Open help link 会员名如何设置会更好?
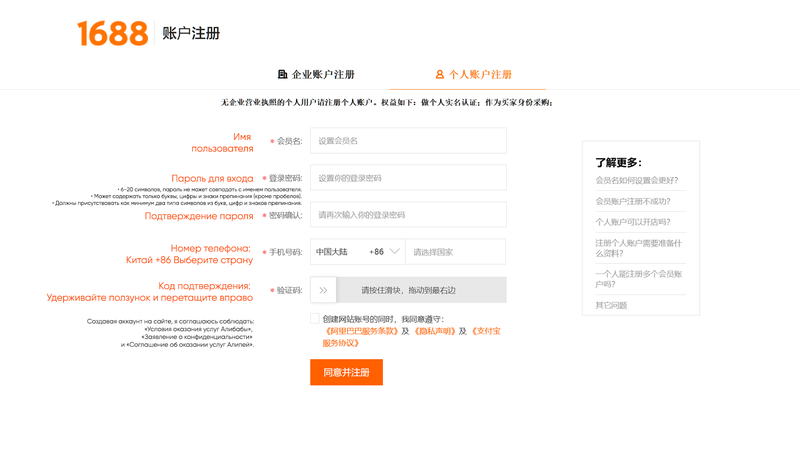 [x=637, y=181]
